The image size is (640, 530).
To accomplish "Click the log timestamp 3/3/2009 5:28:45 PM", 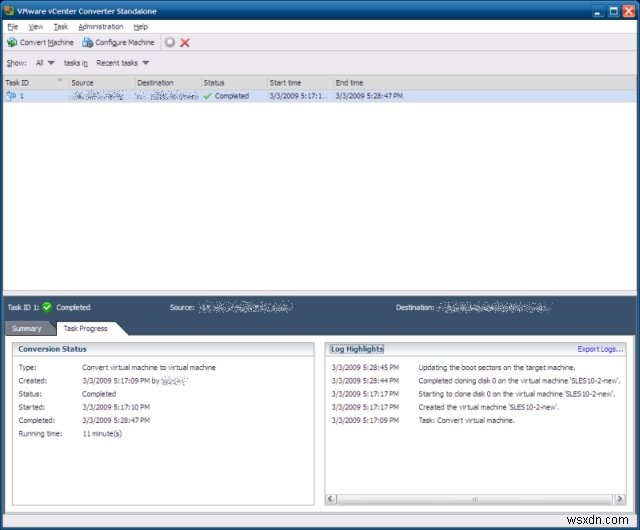I will pos(365,367).
